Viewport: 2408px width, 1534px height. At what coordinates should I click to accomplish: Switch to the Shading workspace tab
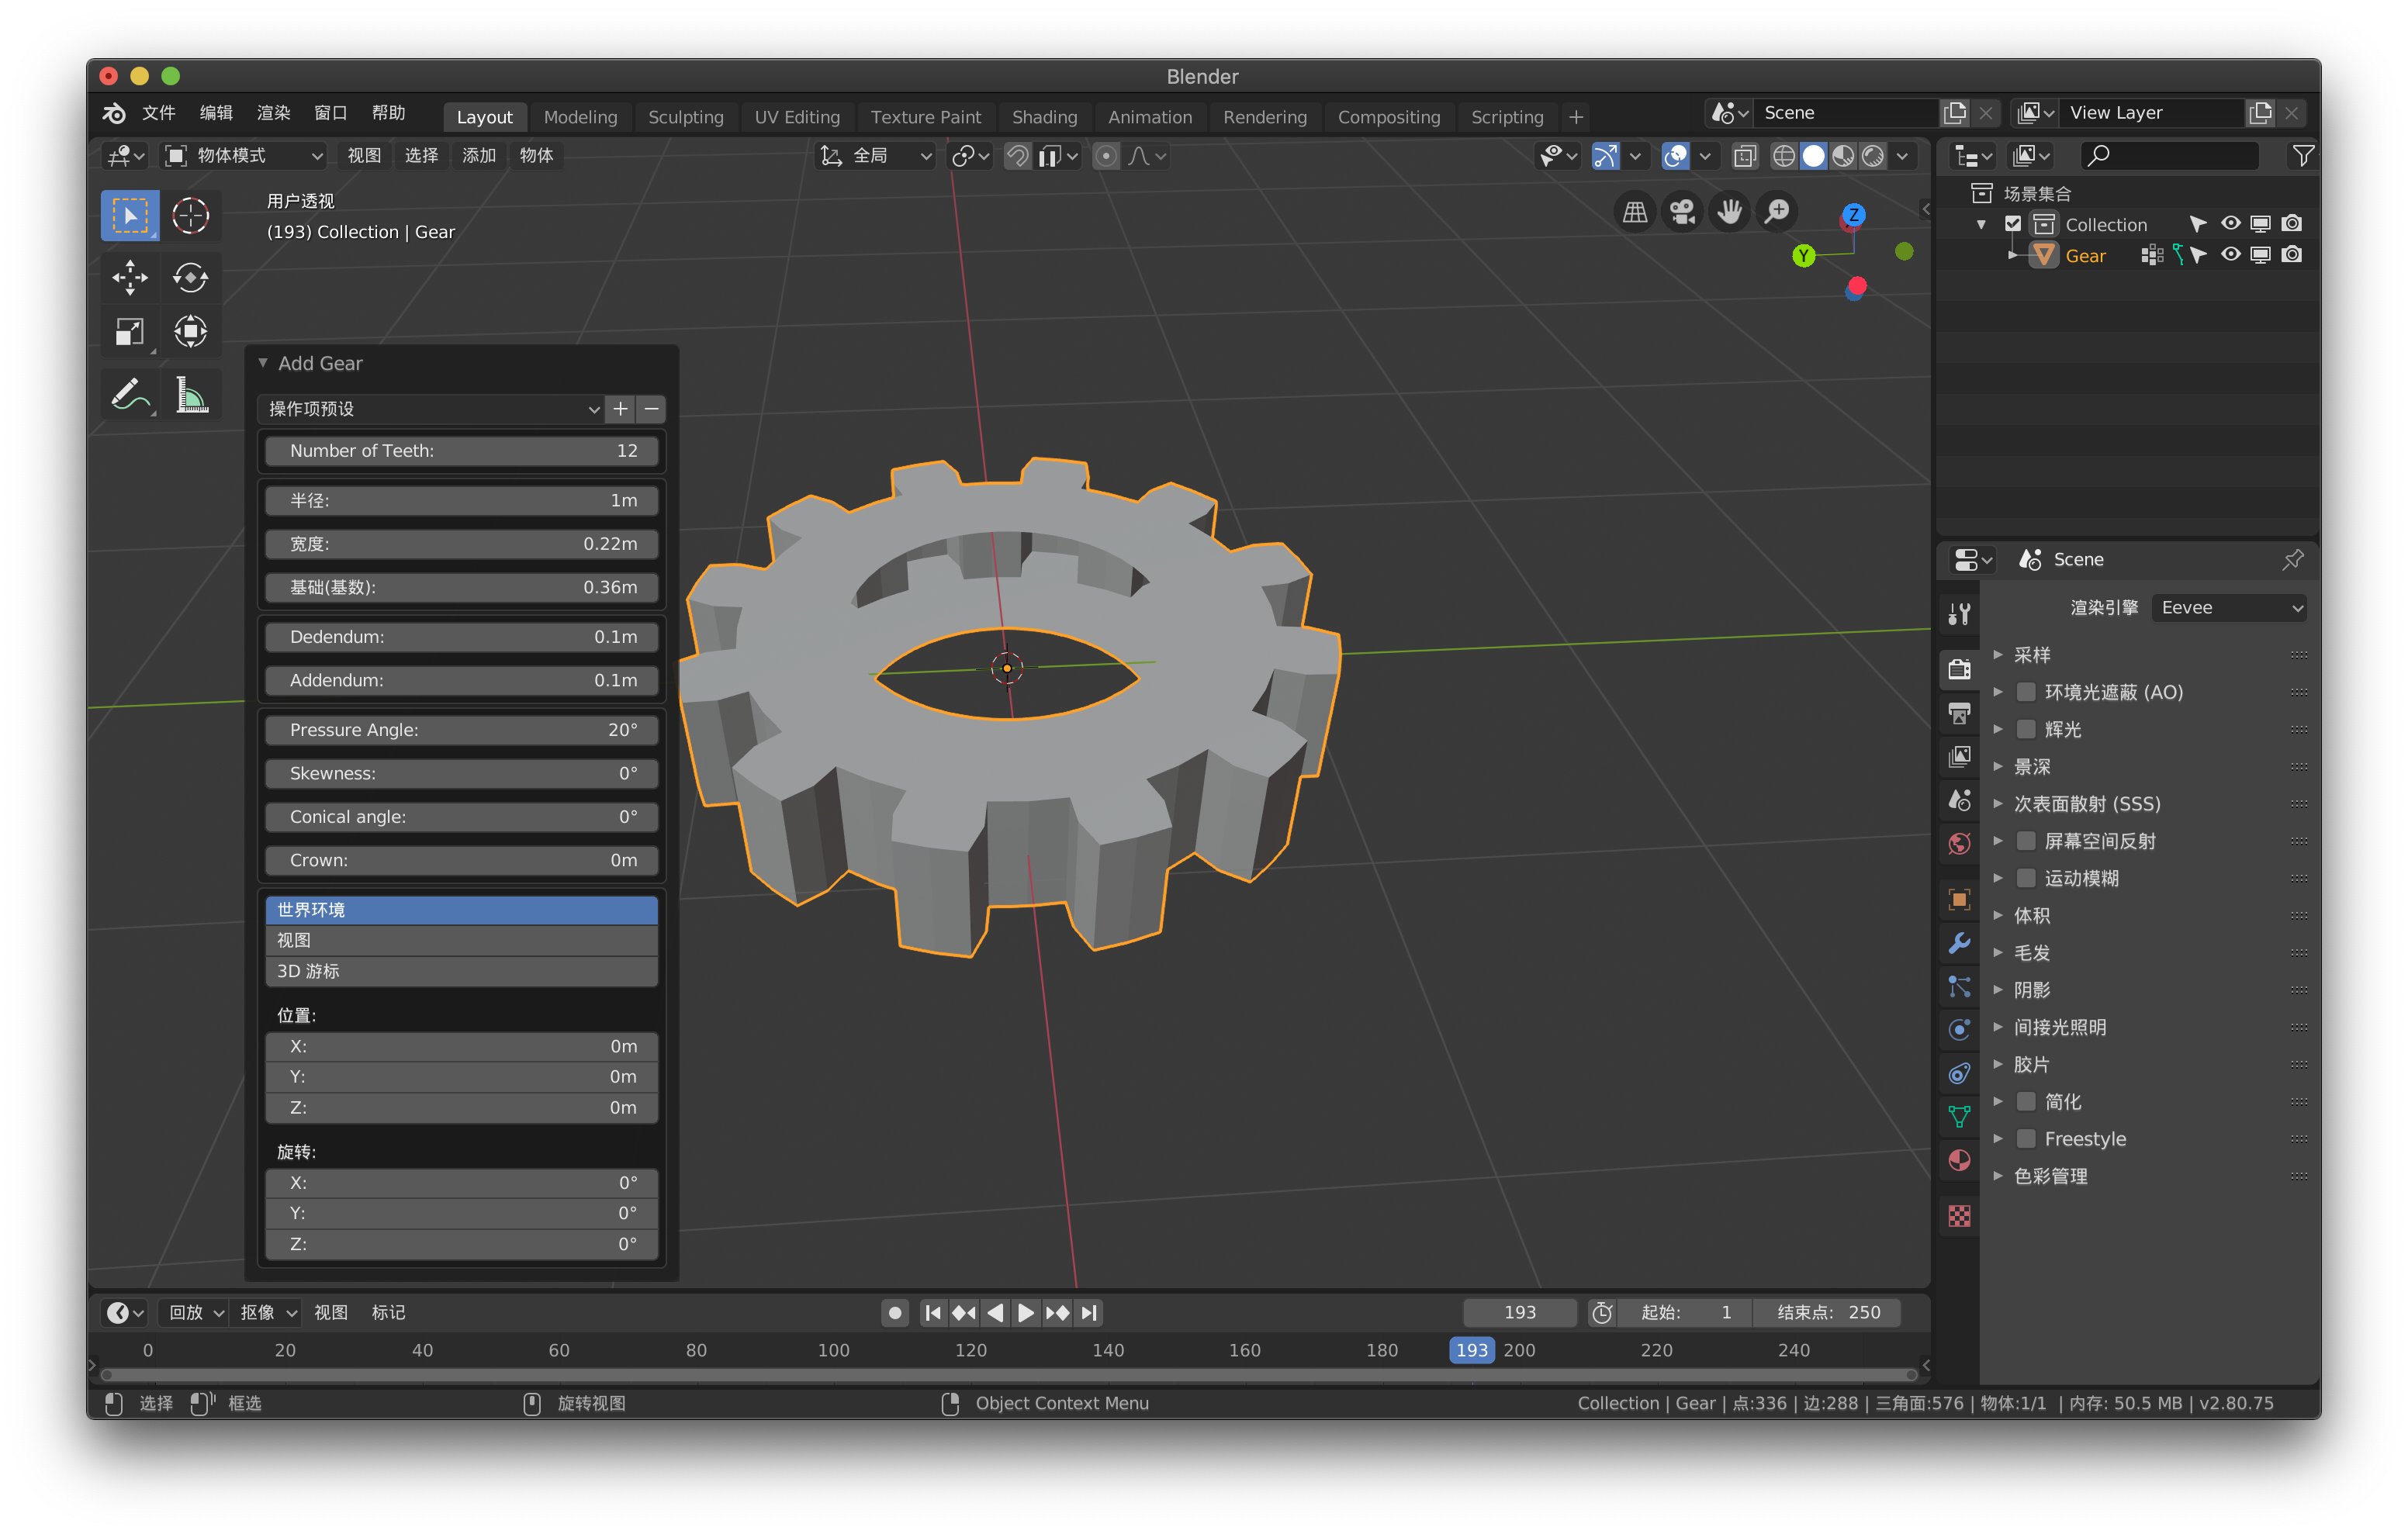tap(1044, 117)
